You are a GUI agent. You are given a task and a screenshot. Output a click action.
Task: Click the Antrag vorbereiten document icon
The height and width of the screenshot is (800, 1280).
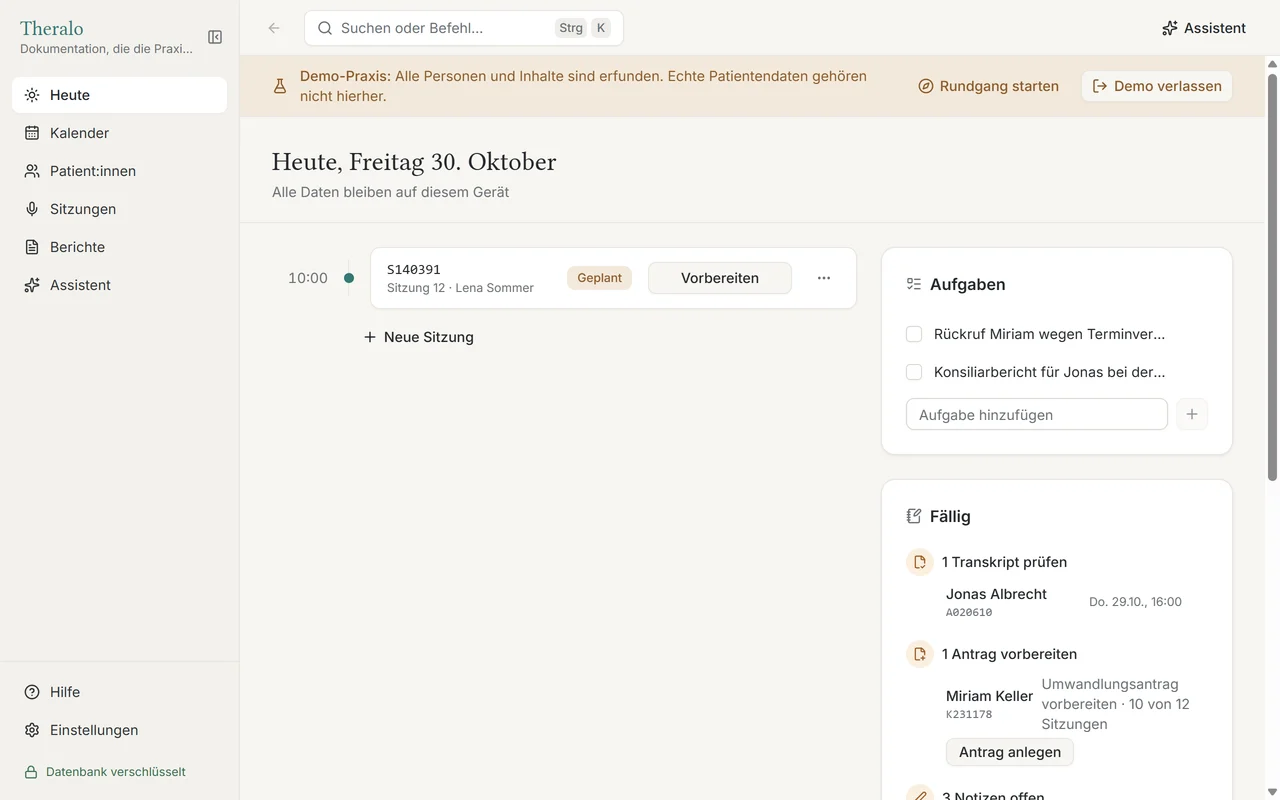pos(920,654)
